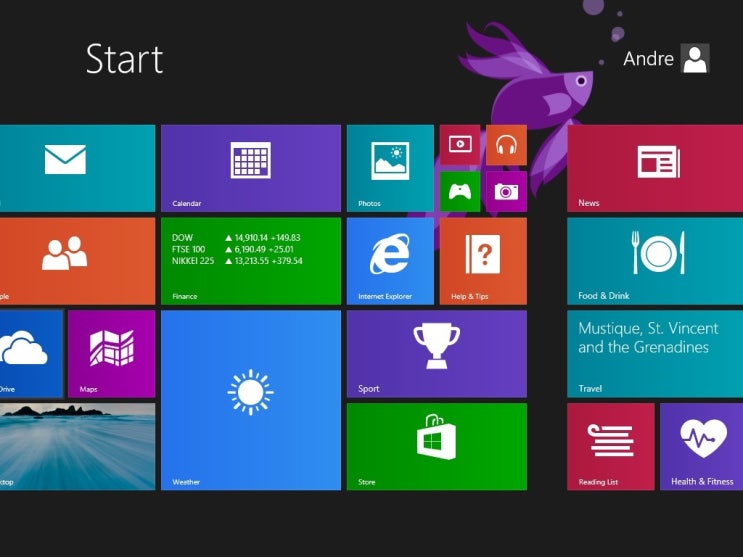Open the Travel tile about Mustique
The height and width of the screenshot is (557, 743).
click(x=655, y=354)
